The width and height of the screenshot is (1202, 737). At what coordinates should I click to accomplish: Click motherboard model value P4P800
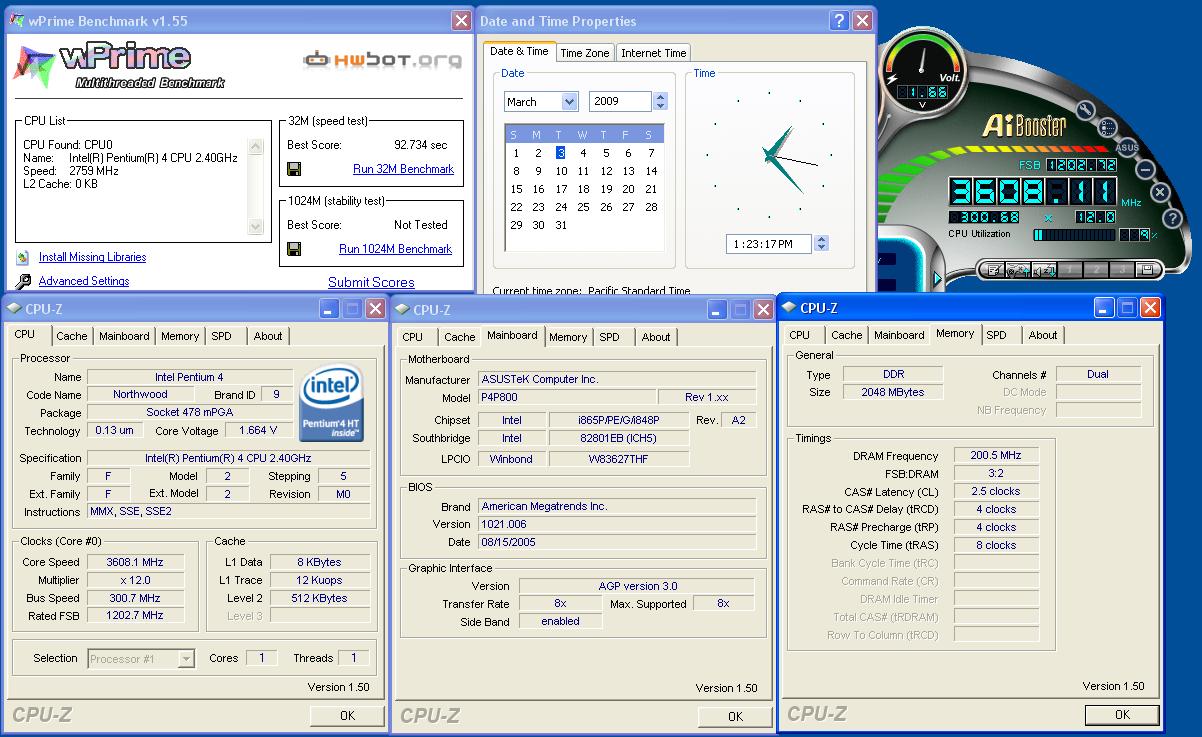pos(568,397)
